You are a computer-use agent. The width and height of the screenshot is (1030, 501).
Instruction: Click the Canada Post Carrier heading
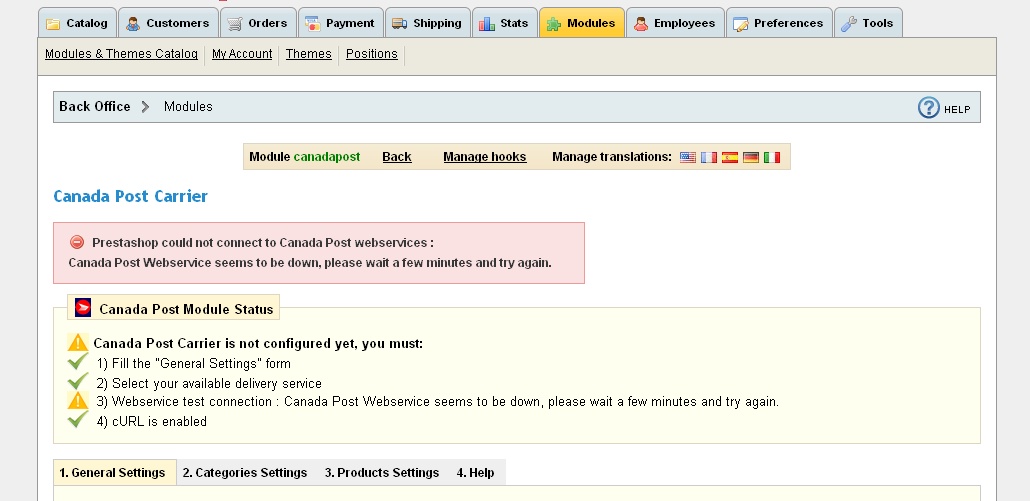(131, 196)
